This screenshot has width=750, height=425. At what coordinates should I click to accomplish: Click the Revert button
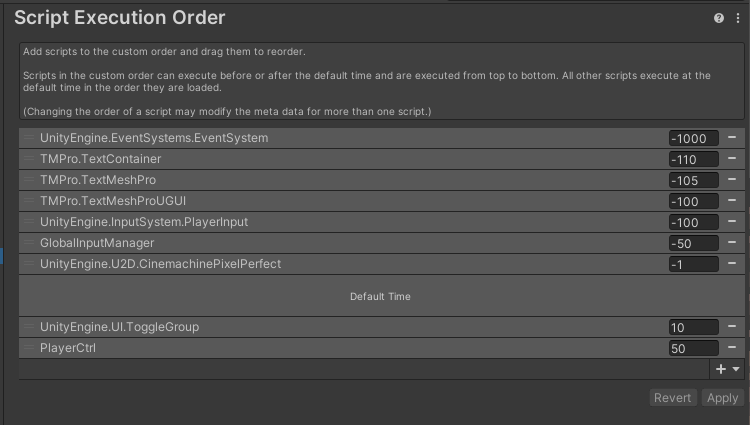tap(672, 398)
